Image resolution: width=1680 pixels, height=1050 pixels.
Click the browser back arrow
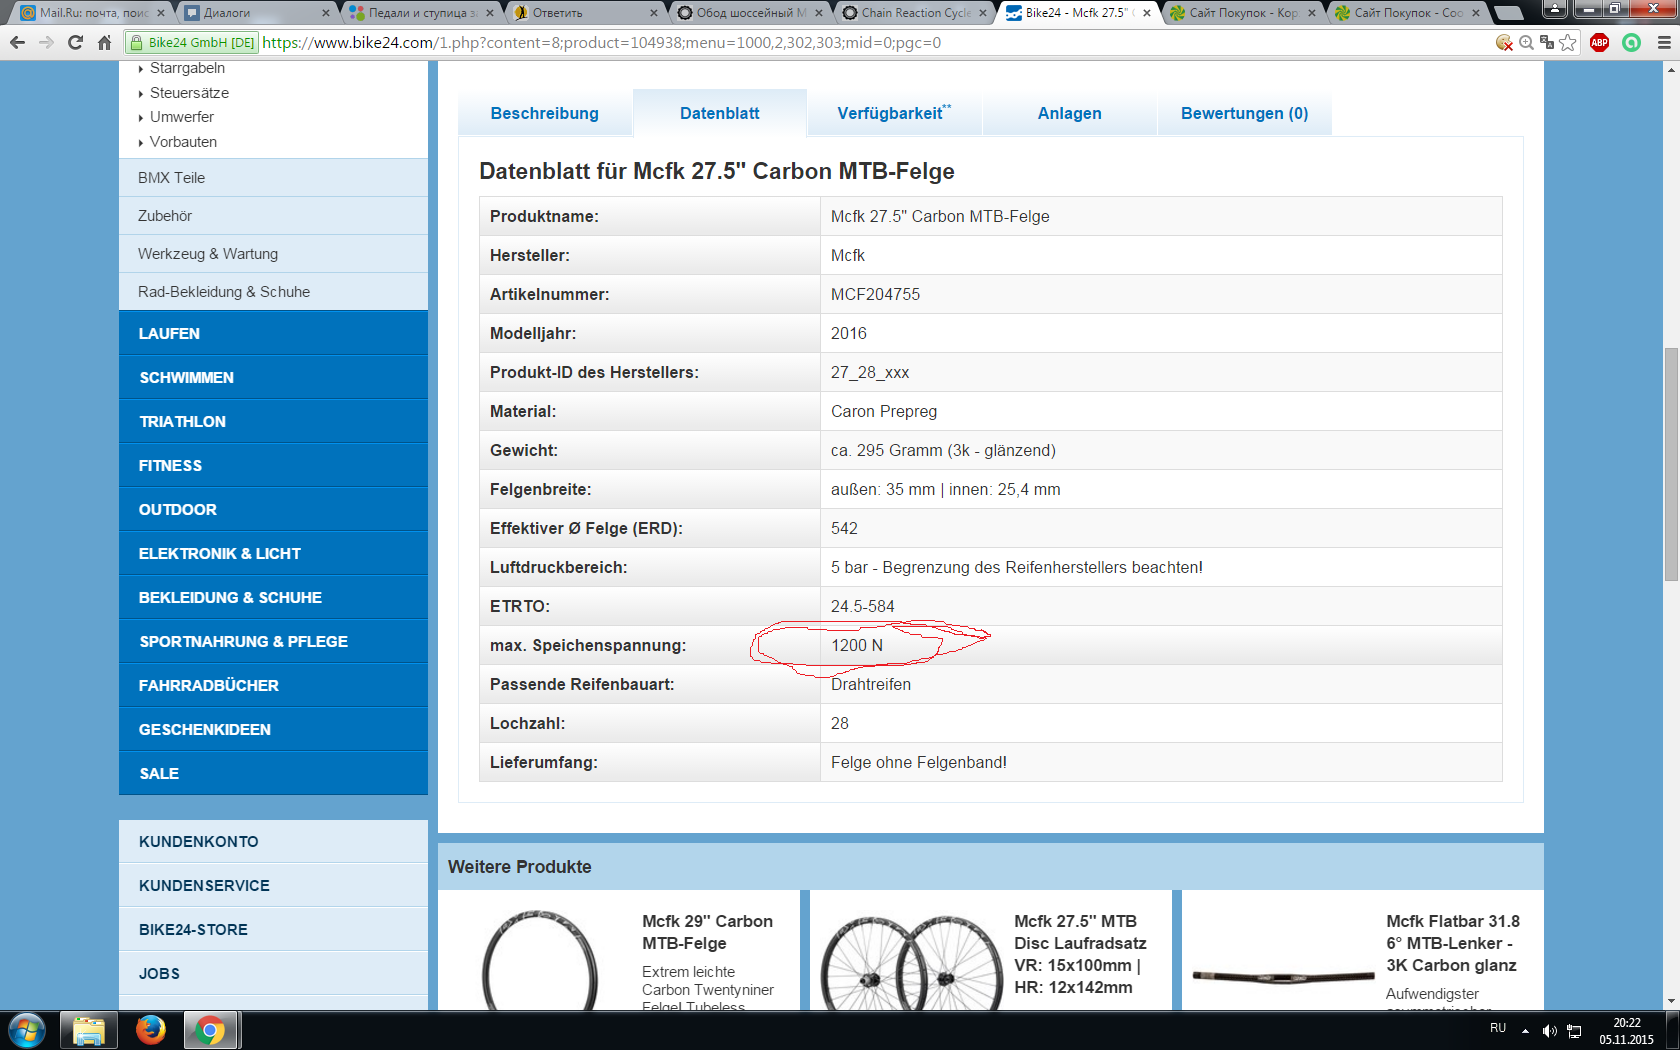(17, 42)
